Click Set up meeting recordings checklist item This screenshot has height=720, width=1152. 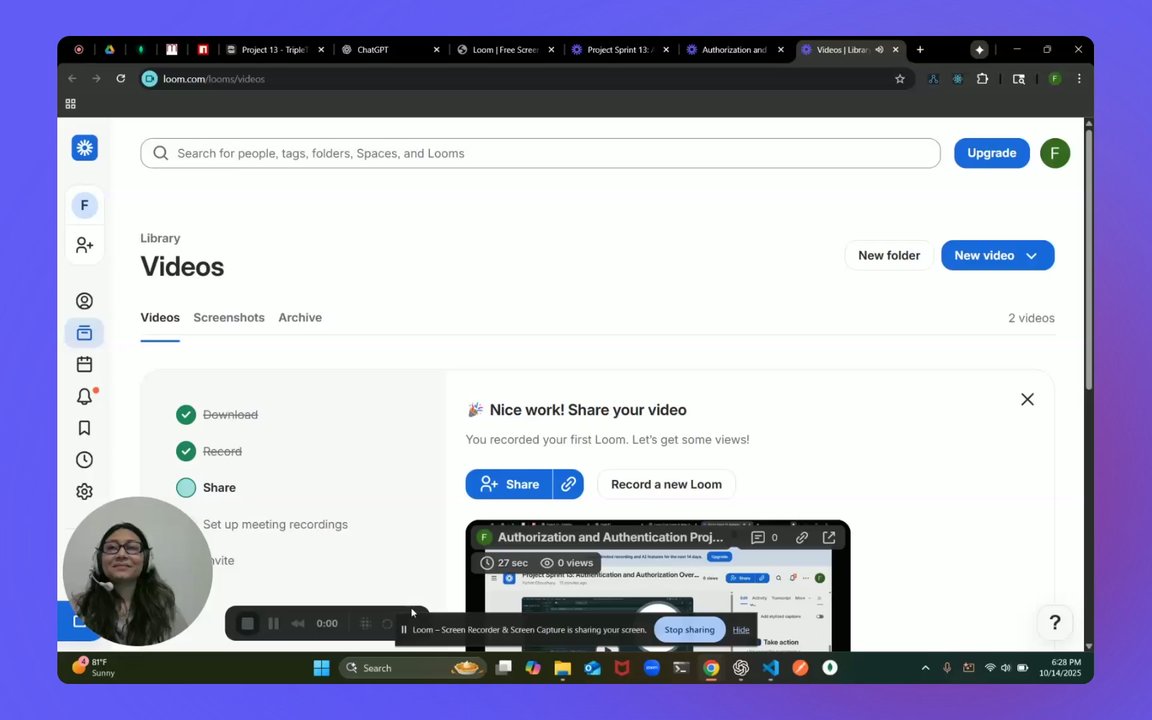pos(275,525)
